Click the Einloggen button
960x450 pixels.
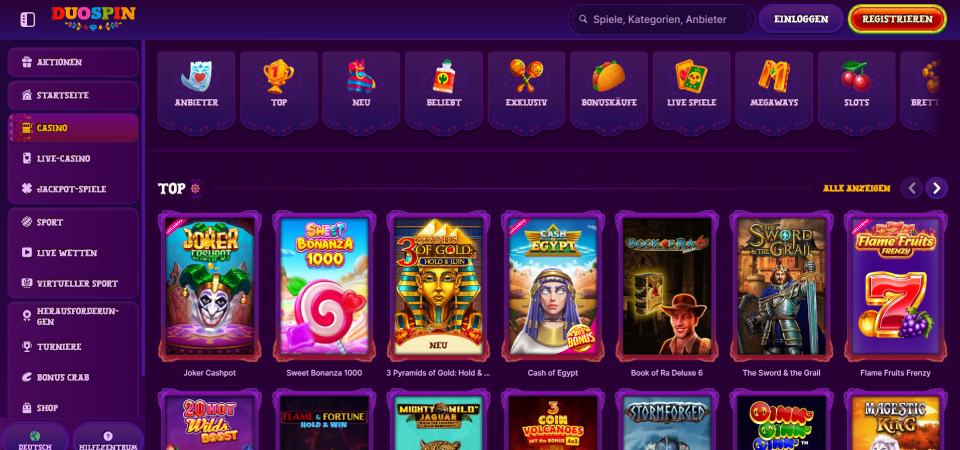click(801, 19)
